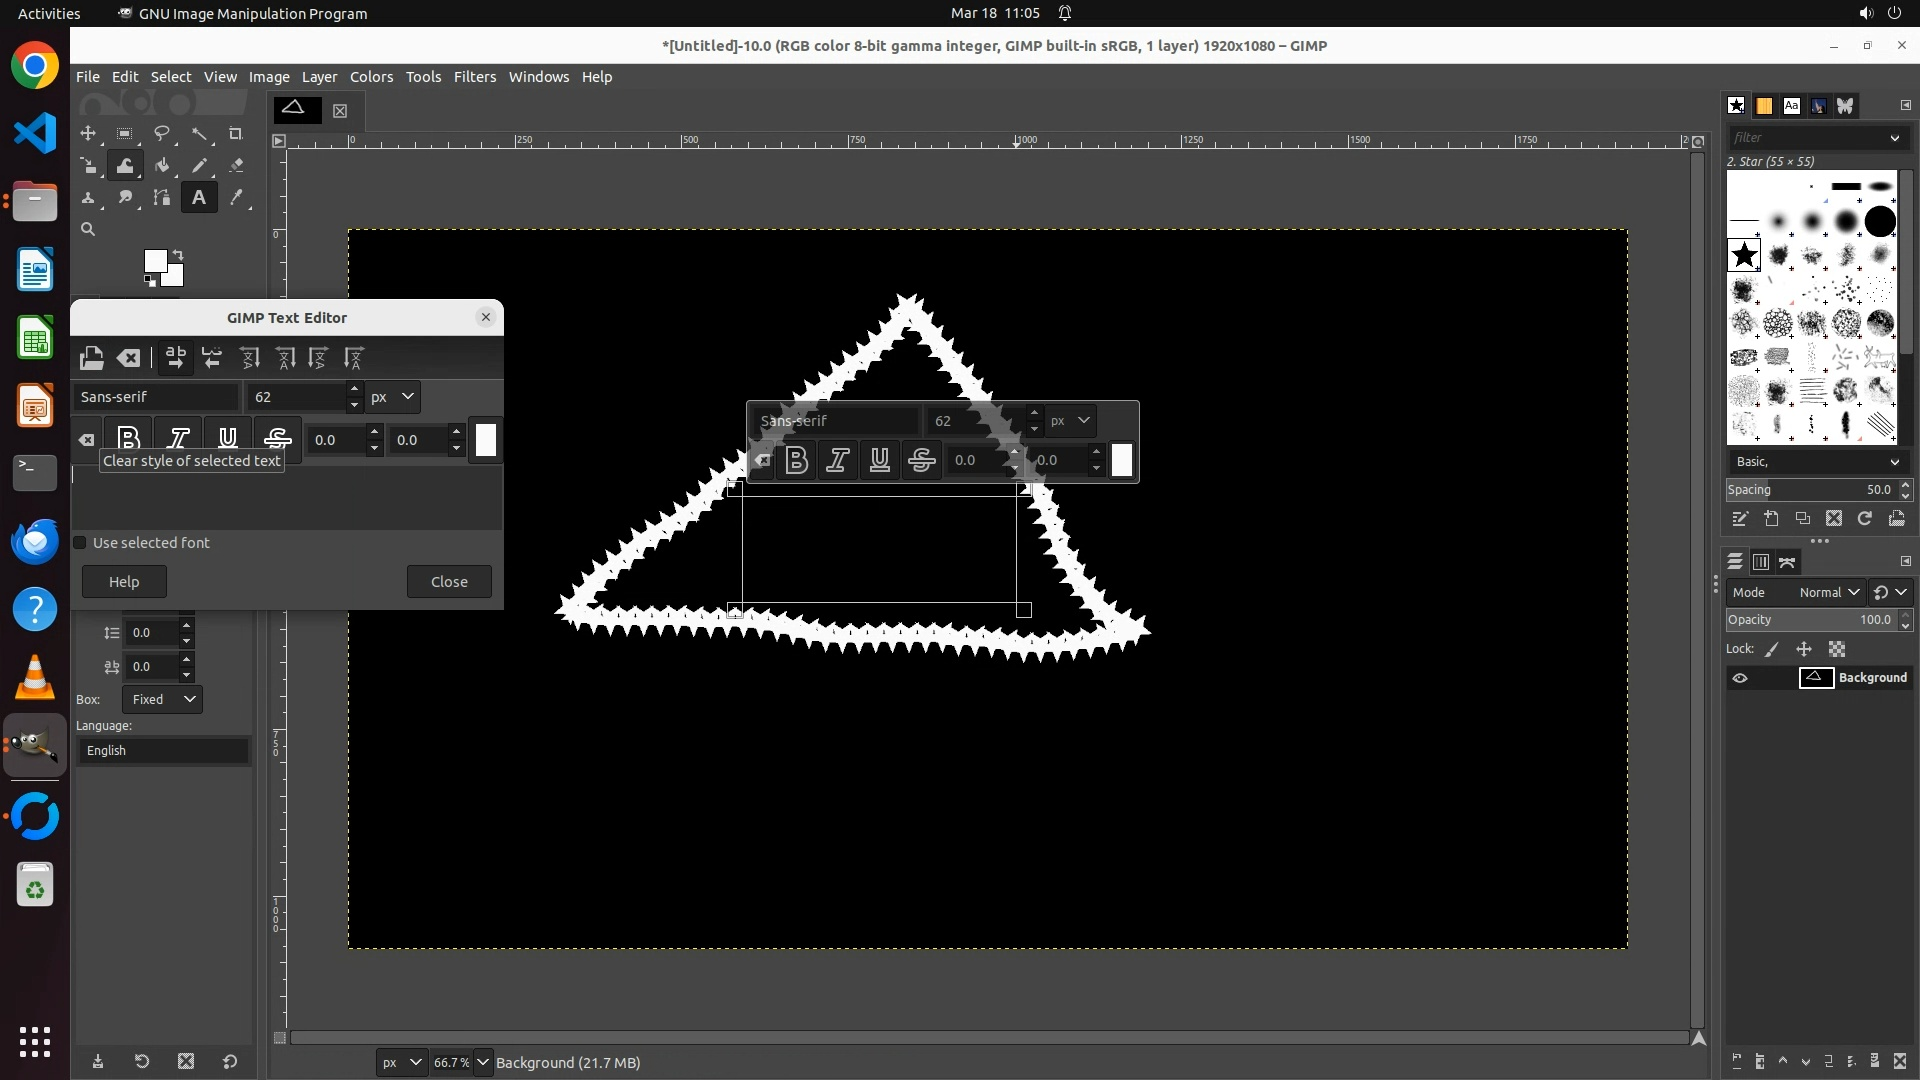
Task: Hide the Background layer with eye icon
Action: click(x=1740, y=678)
